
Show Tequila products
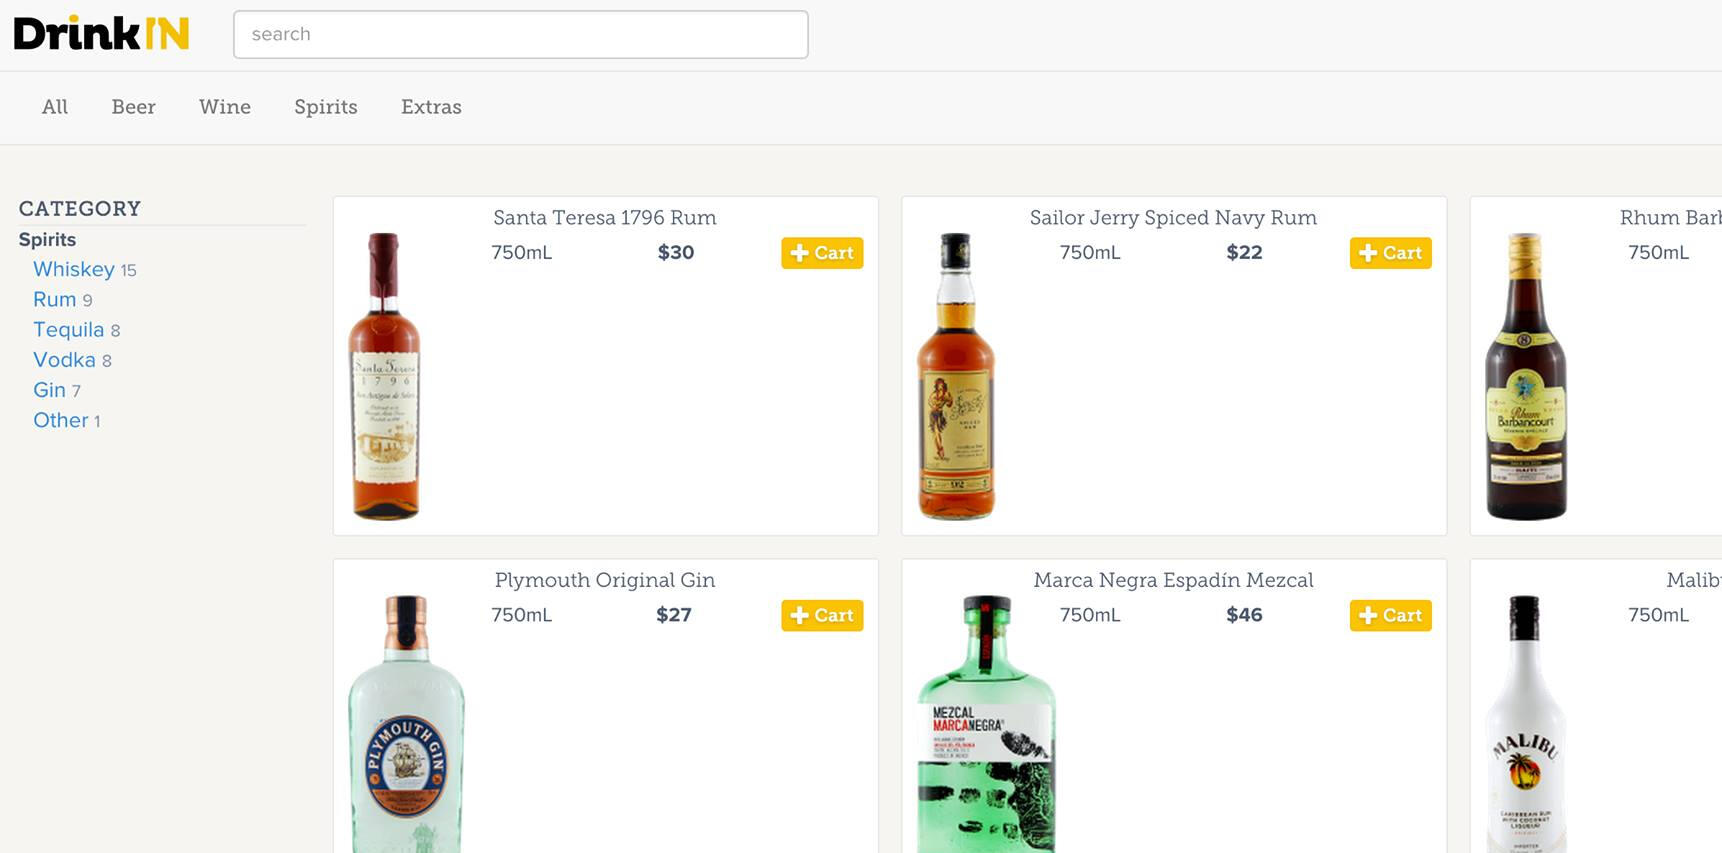pos(68,329)
